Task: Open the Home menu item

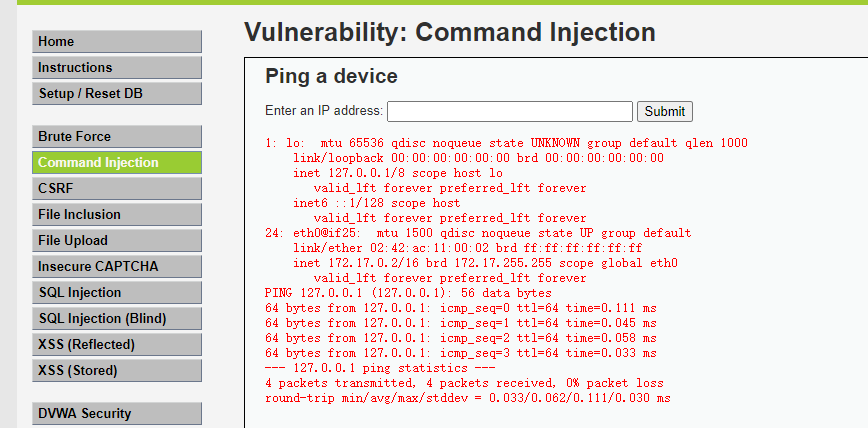Action: click(116, 41)
